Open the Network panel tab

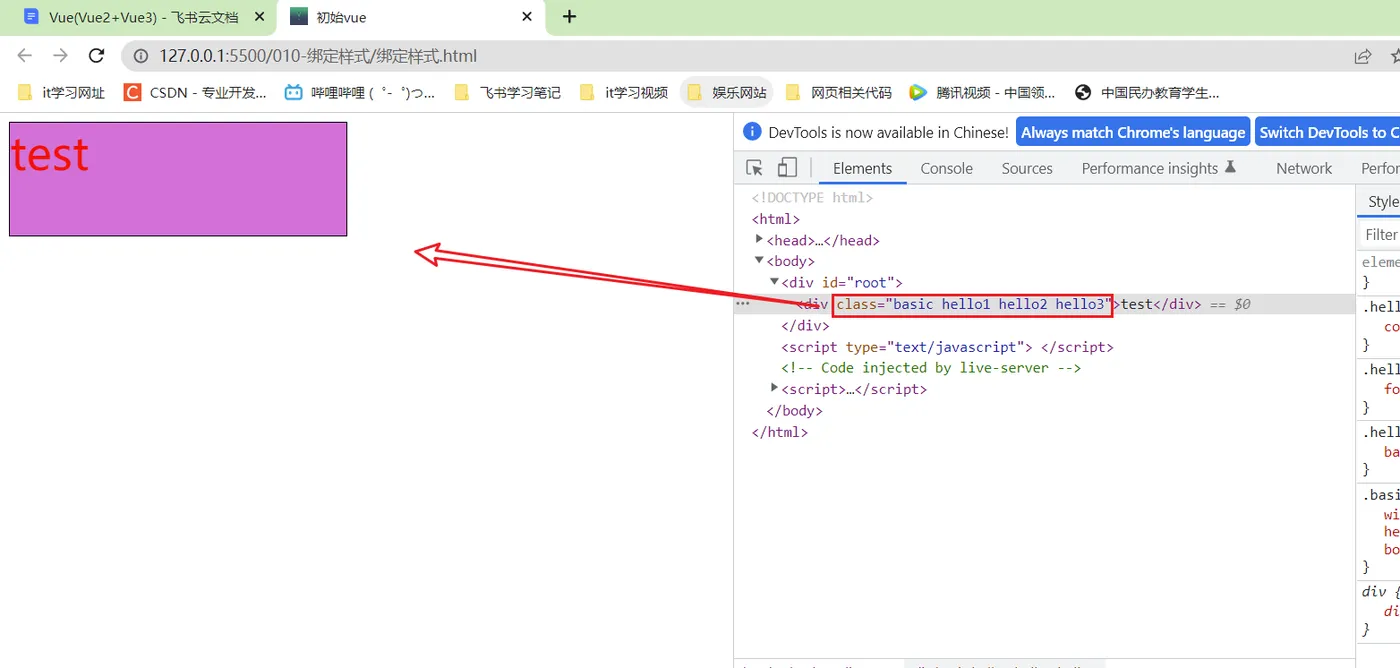[x=1304, y=168]
